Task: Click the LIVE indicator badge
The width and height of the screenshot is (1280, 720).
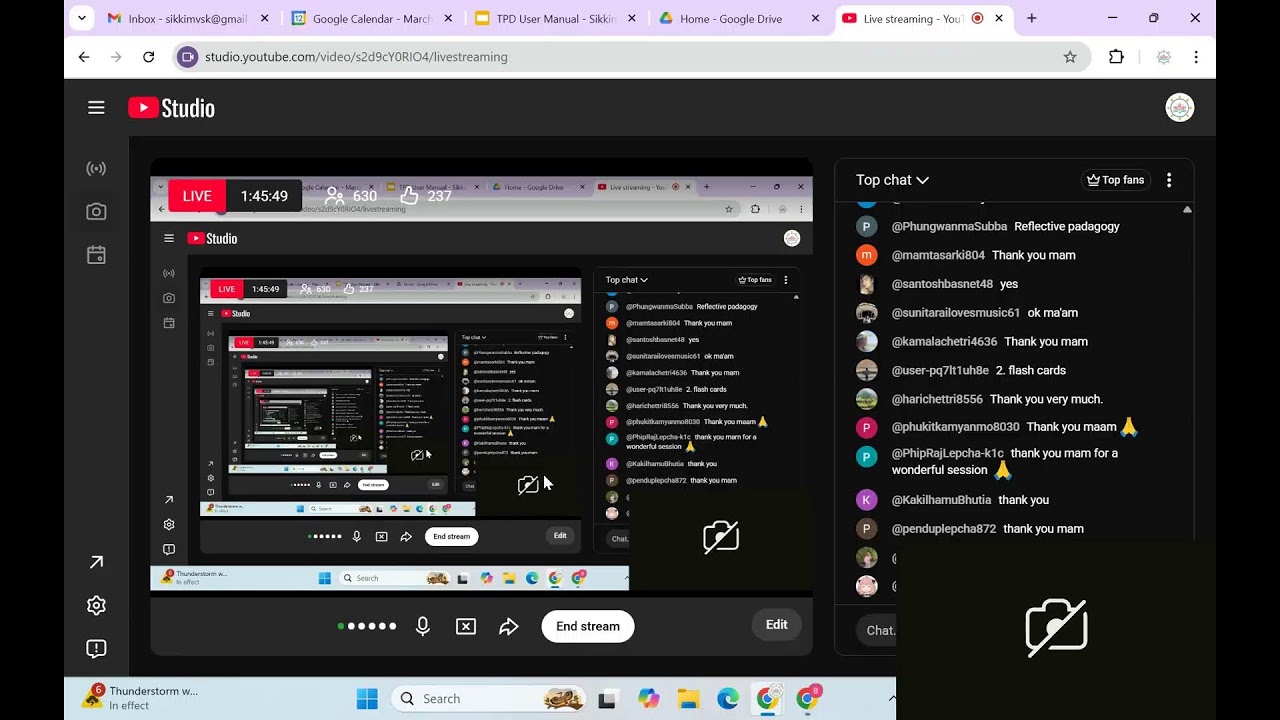Action: [x=197, y=196]
